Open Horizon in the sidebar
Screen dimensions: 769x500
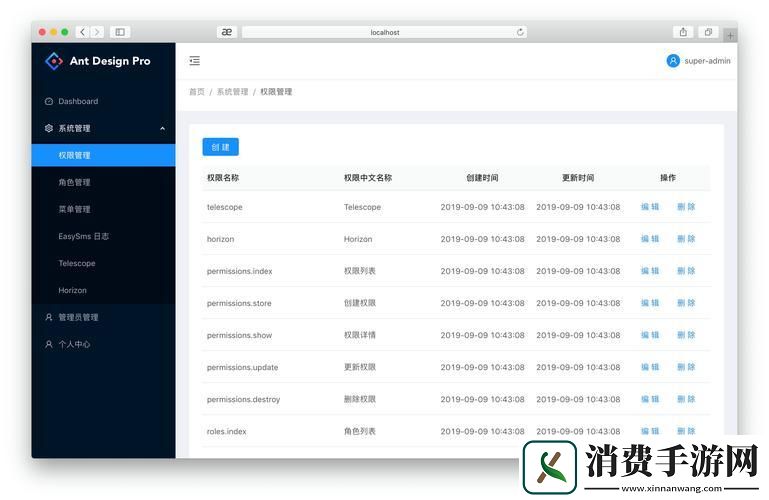click(x=103, y=290)
